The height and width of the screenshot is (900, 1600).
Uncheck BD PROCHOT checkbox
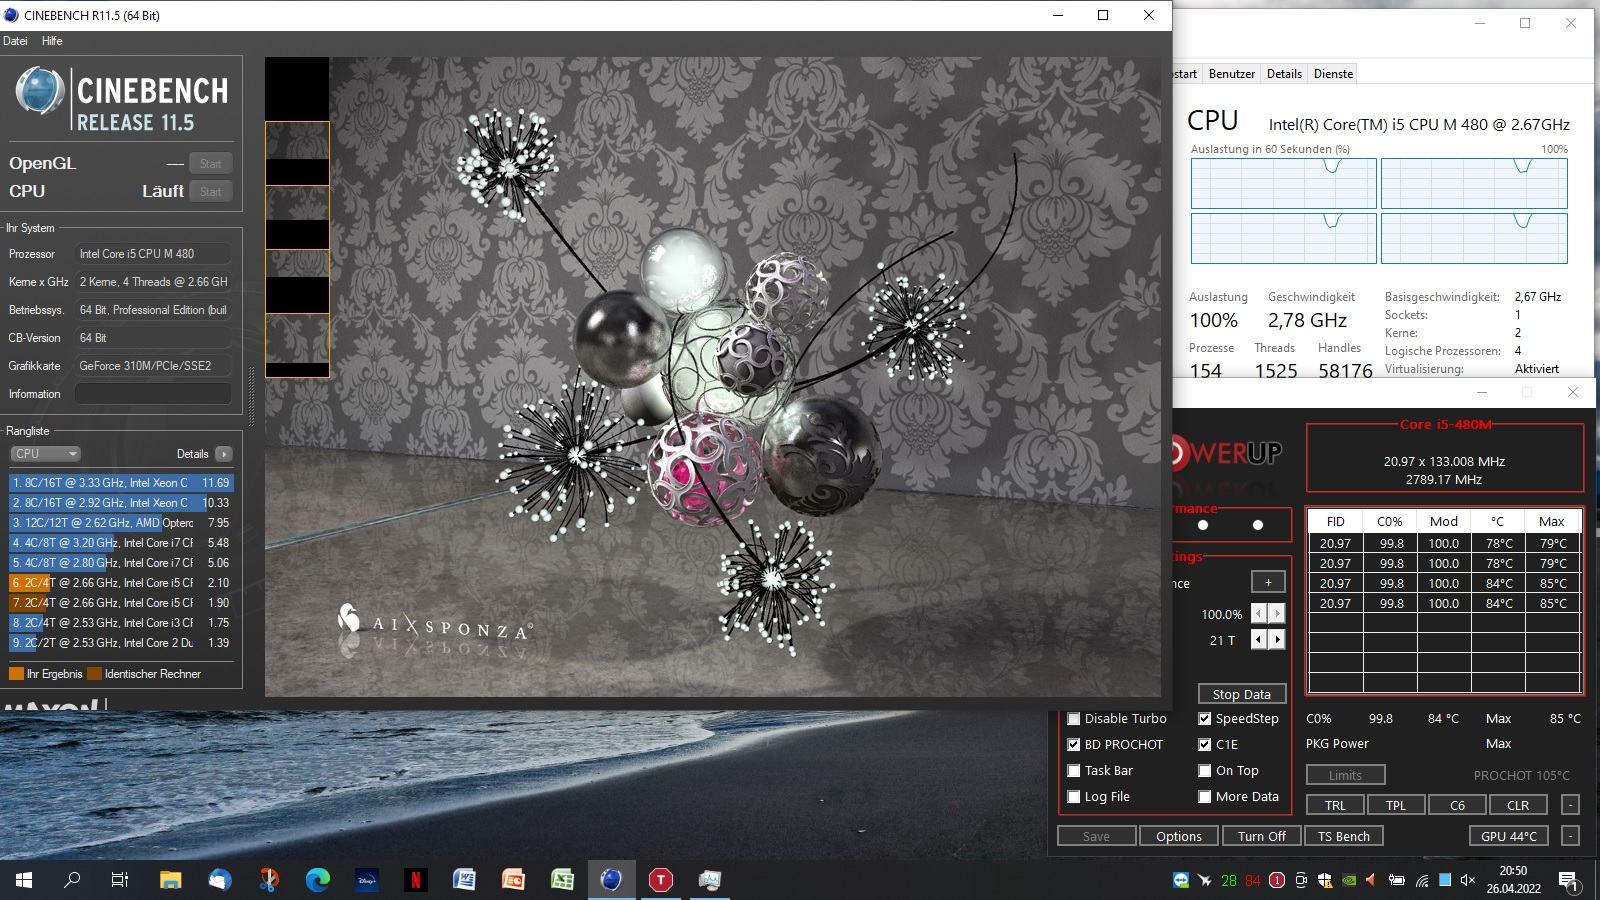[x=1074, y=745]
